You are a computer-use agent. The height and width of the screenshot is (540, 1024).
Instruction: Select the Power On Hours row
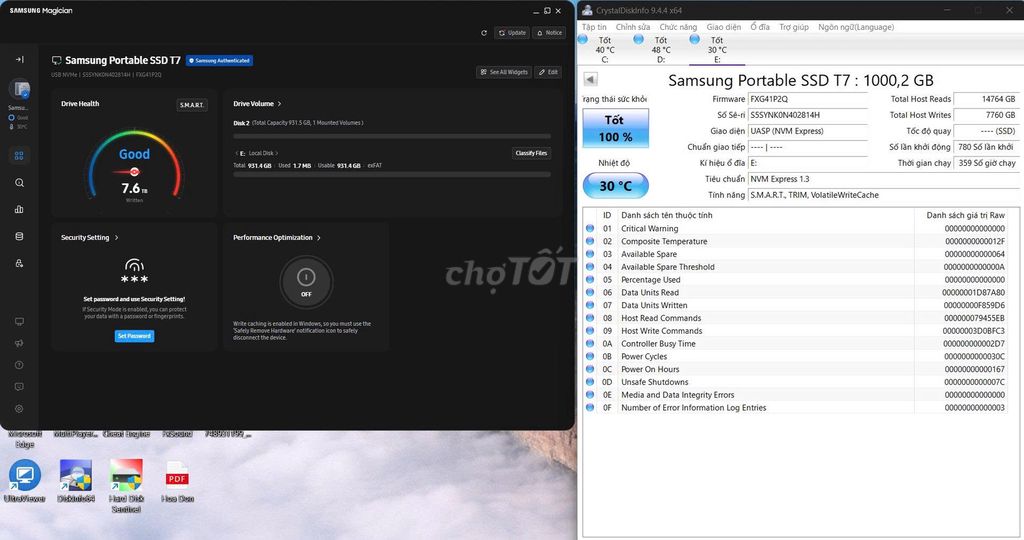pyautogui.click(x=795, y=370)
